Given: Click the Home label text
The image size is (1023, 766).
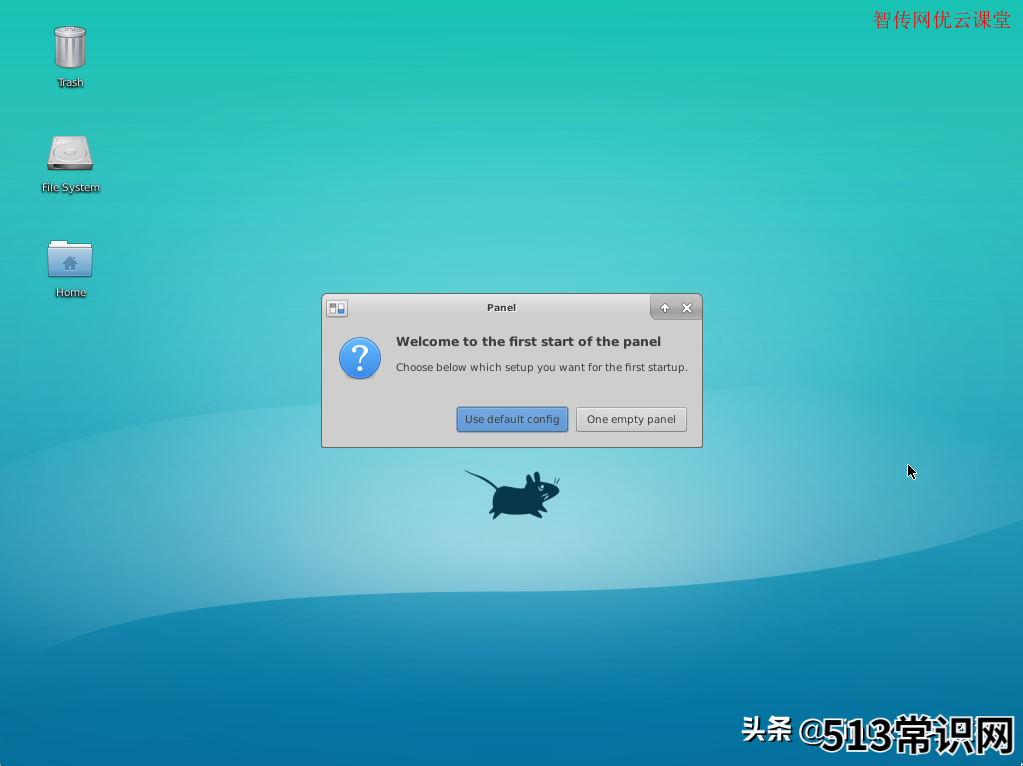Looking at the screenshot, I should point(70,292).
